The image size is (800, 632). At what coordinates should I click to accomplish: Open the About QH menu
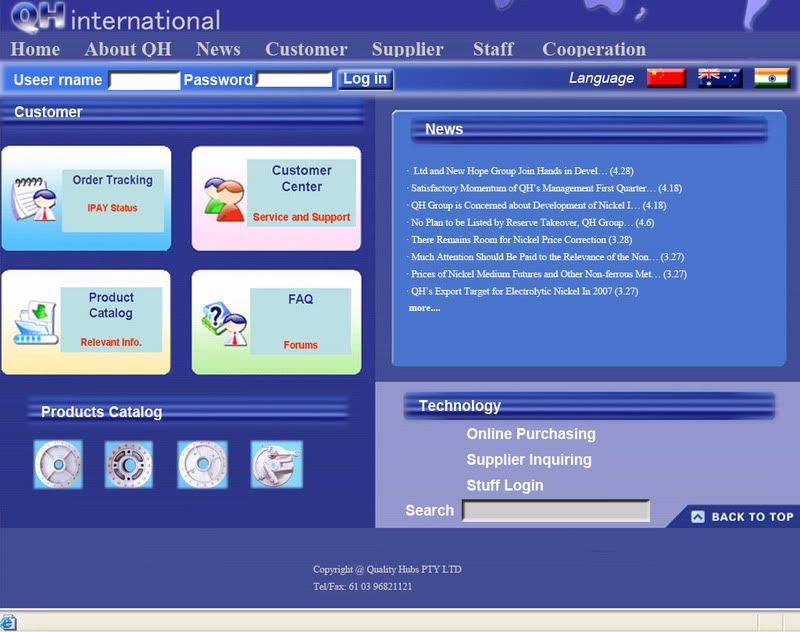tap(128, 49)
